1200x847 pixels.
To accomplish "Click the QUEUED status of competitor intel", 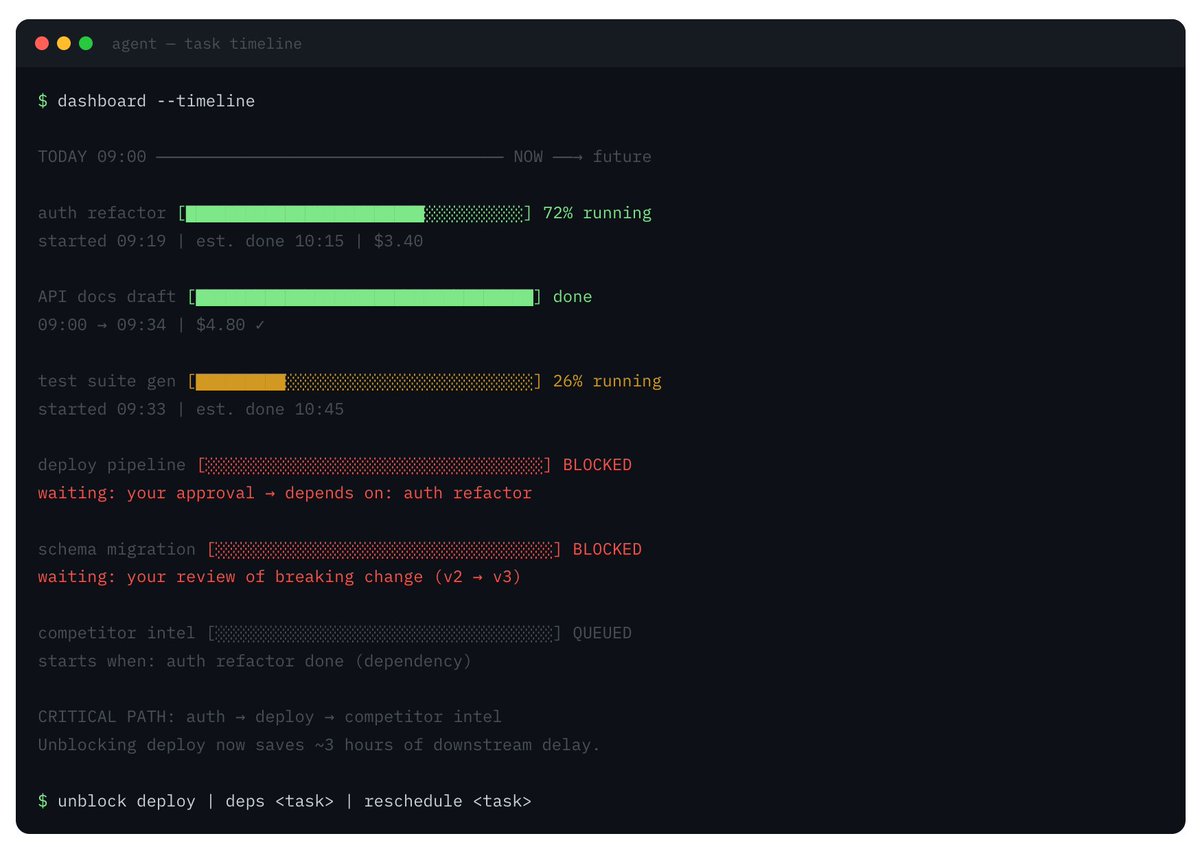I will pos(602,633).
